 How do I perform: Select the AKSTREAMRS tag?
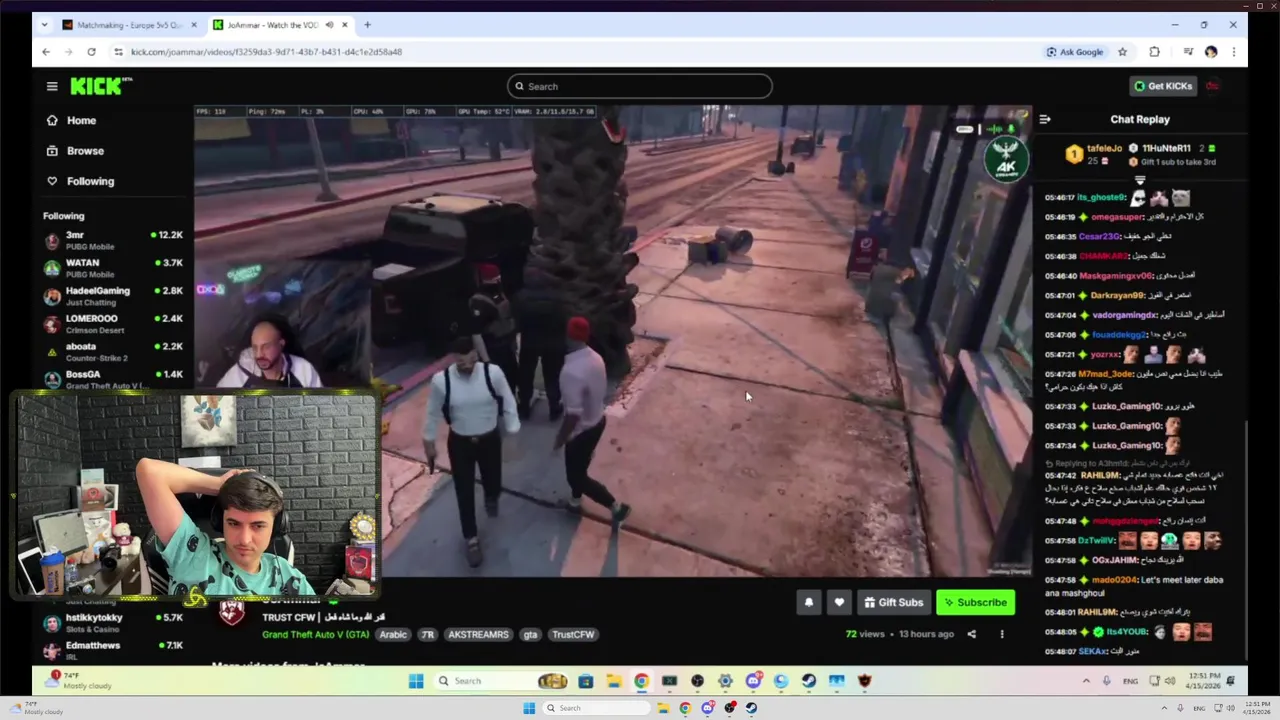pyautogui.click(x=478, y=634)
